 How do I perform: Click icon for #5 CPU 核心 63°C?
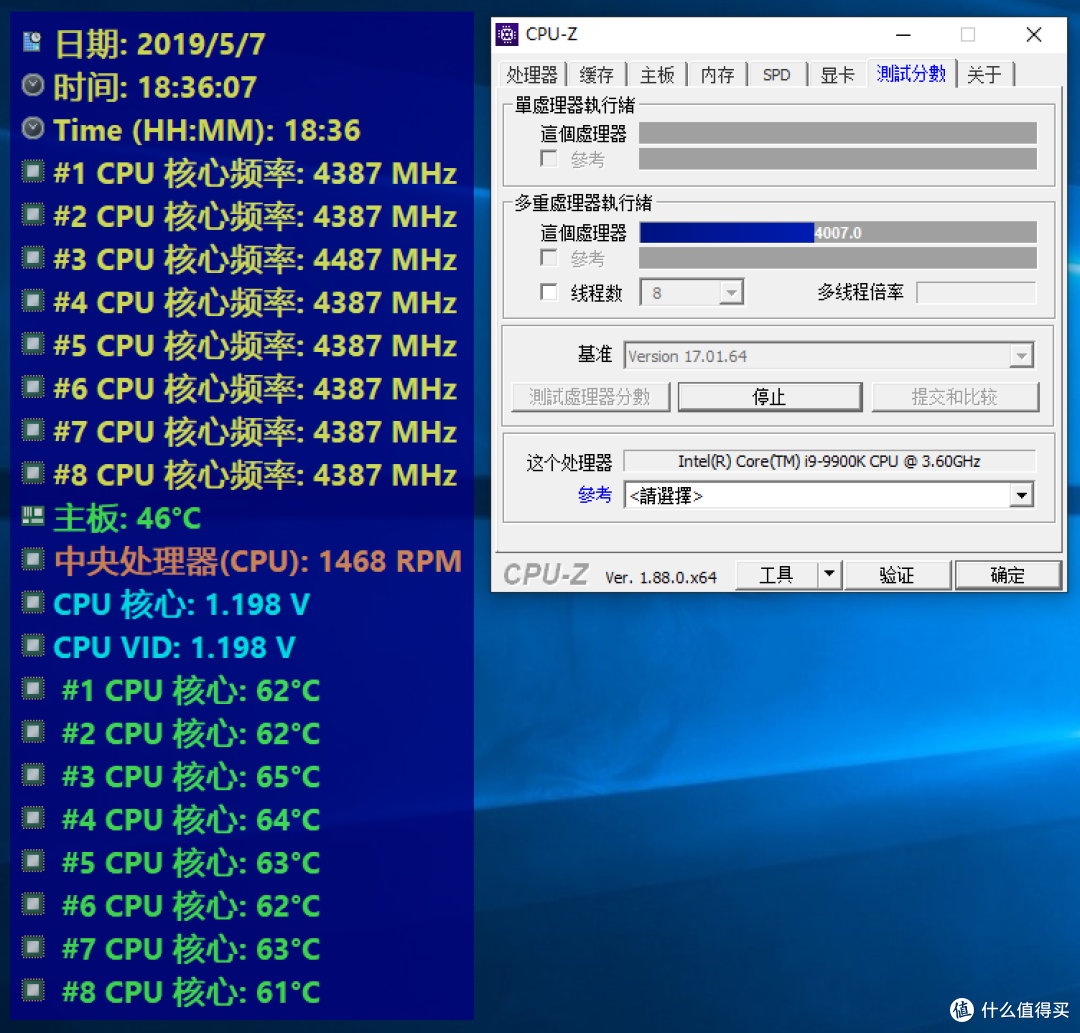point(32,861)
